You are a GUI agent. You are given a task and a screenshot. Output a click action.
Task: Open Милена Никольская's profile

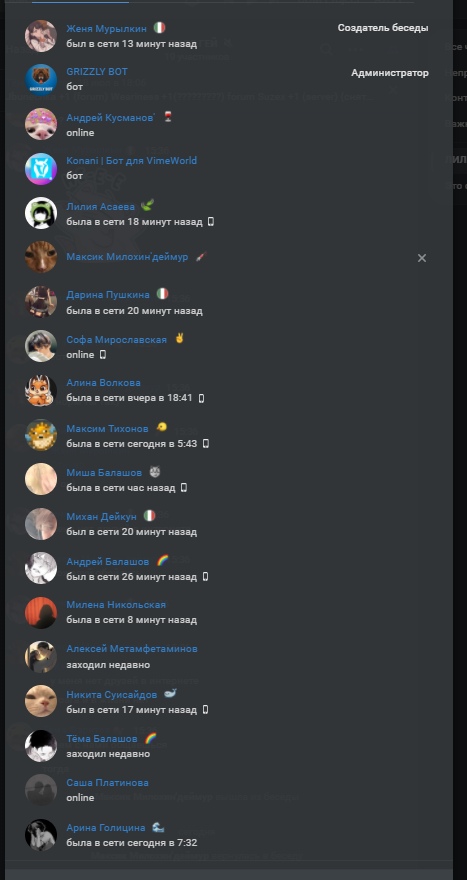coord(116,605)
